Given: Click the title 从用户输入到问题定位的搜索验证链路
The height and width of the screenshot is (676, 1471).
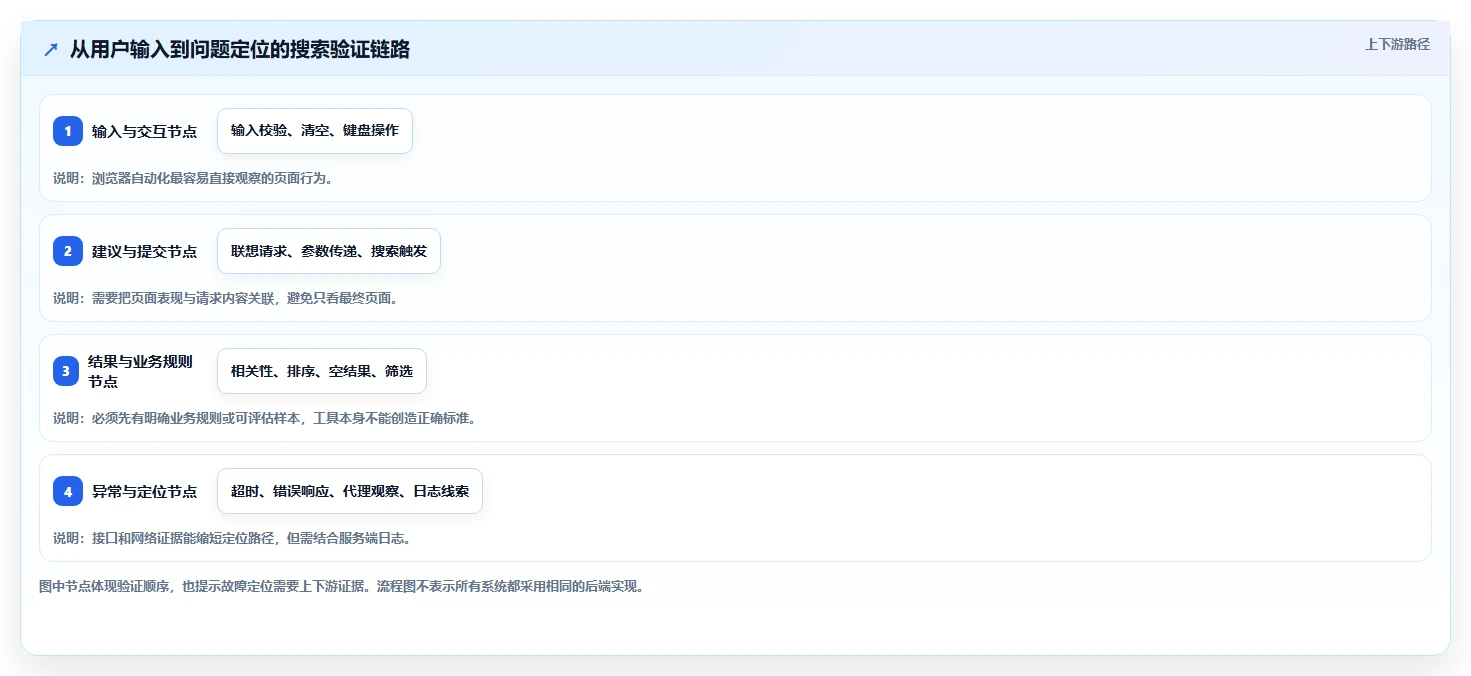Looking at the screenshot, I should click(x=240, y=50).
